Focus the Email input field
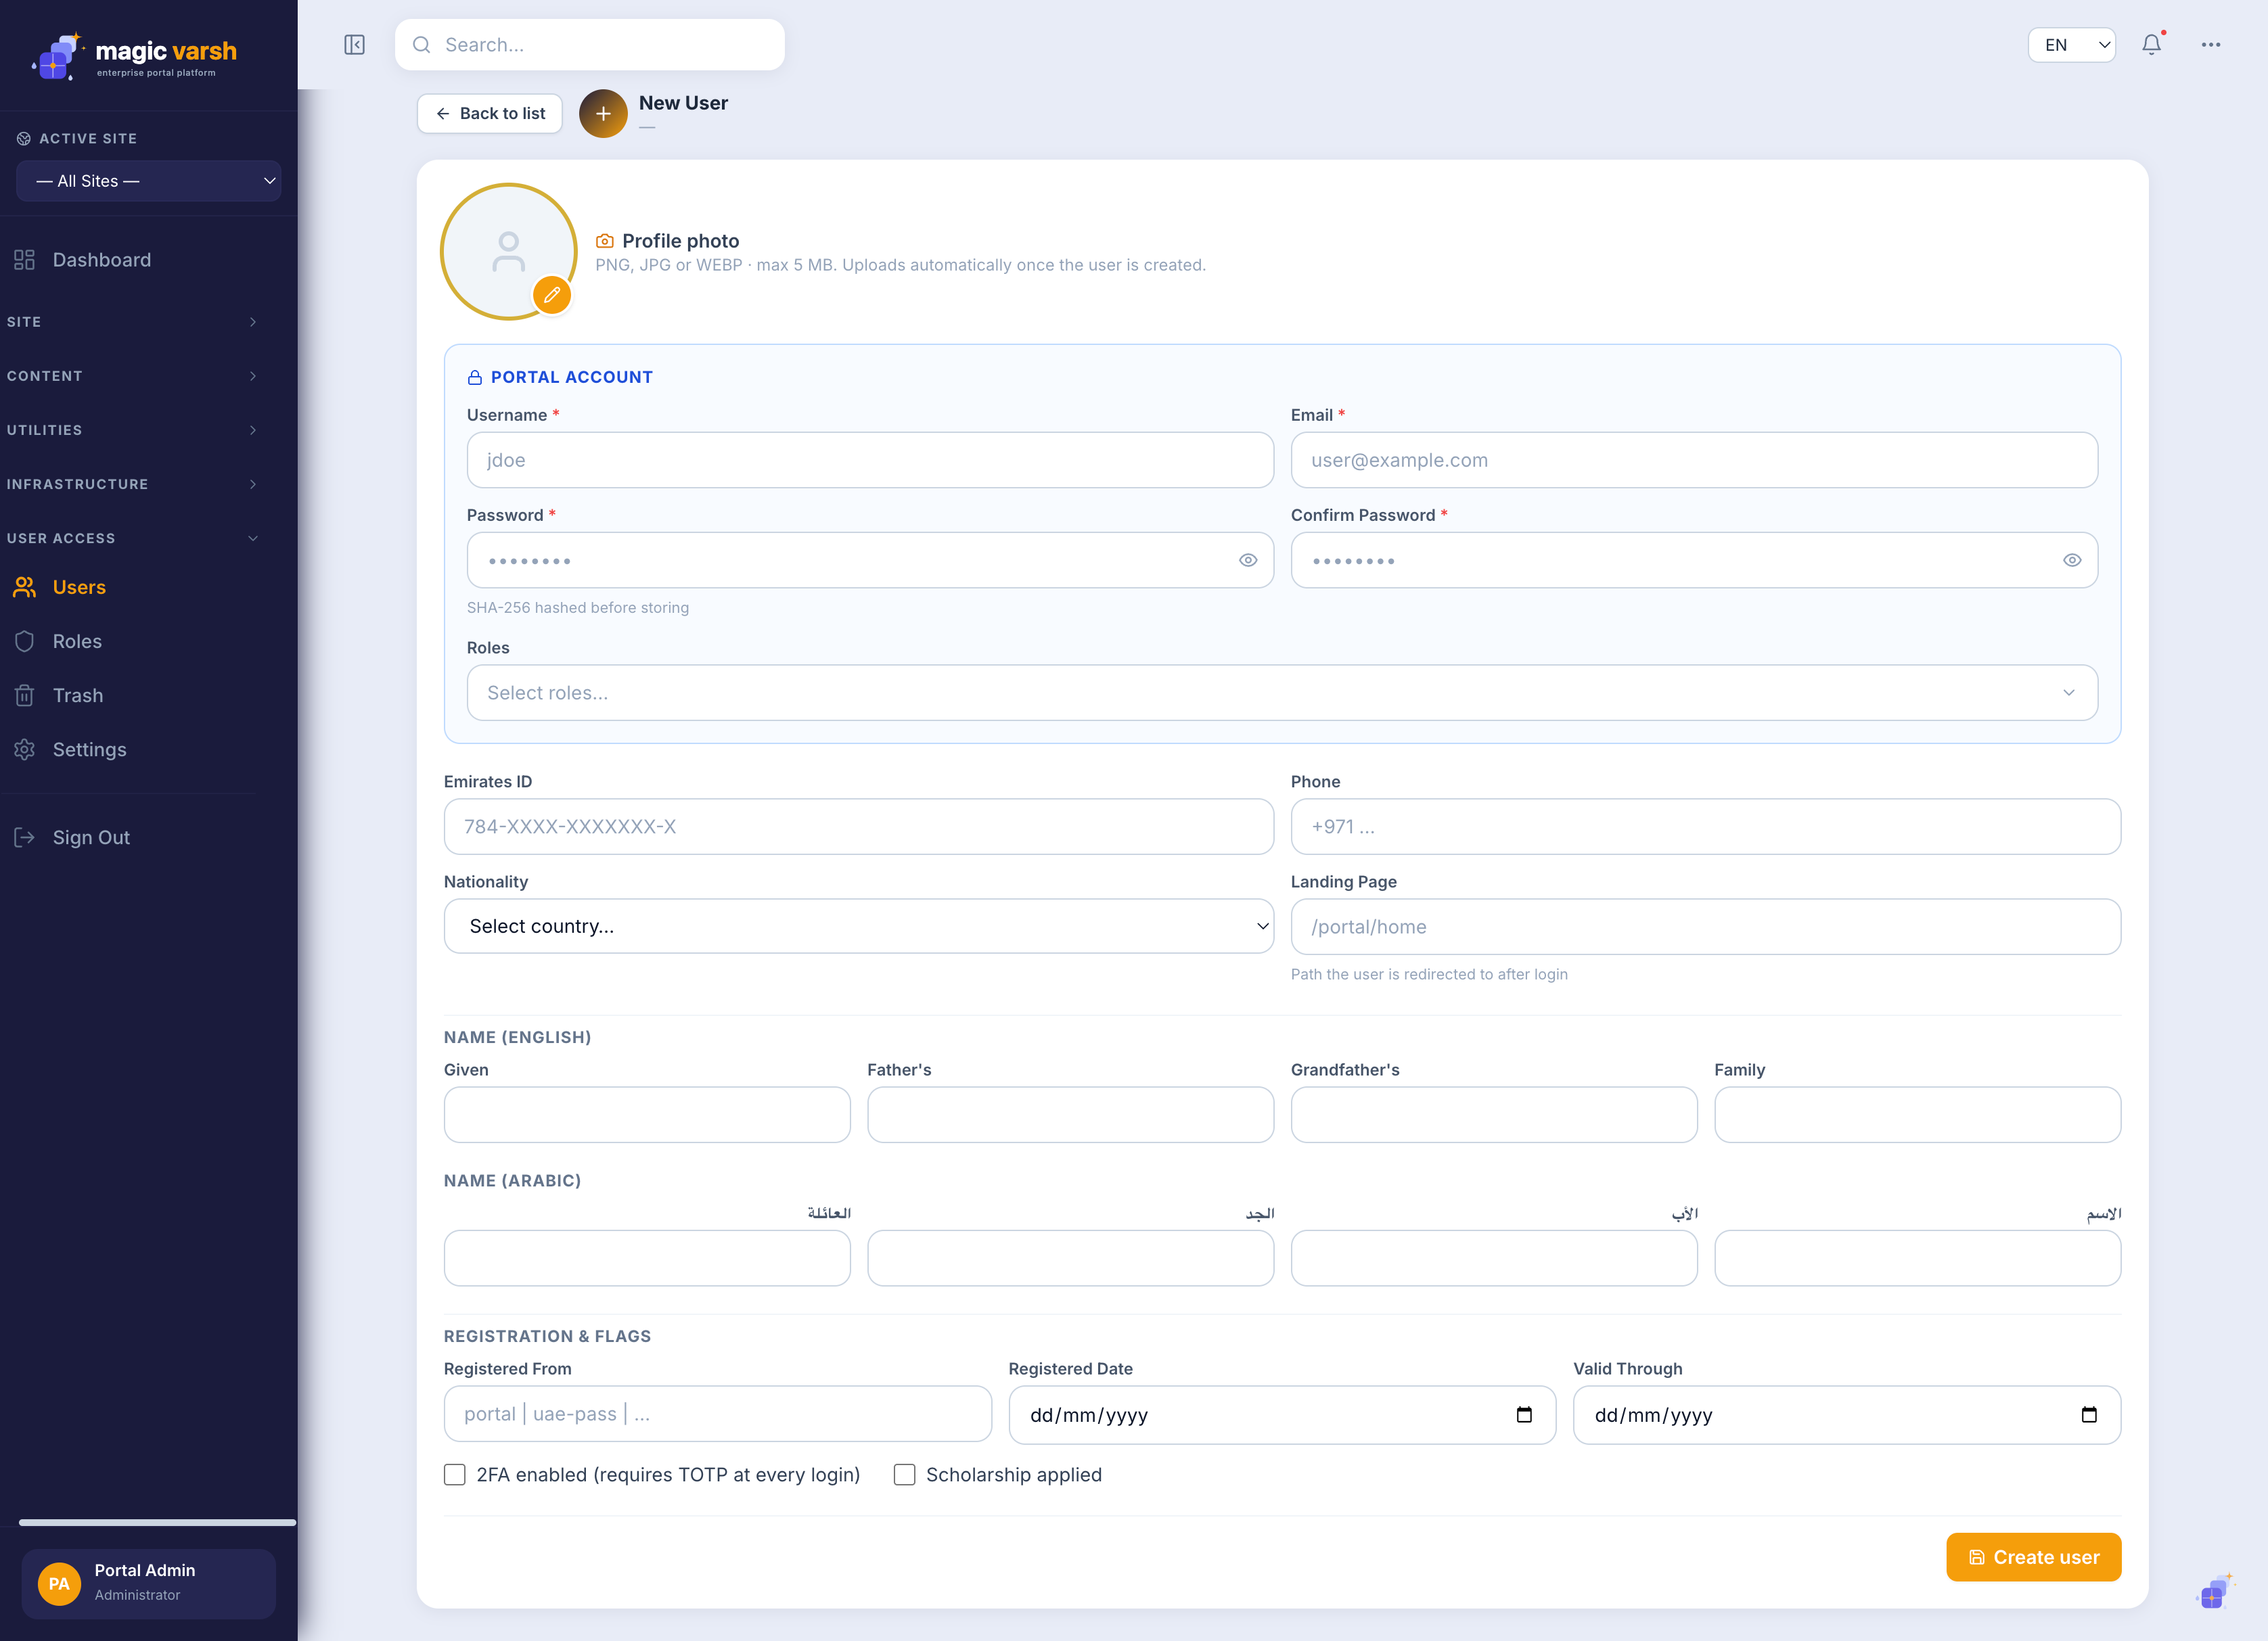The image size is (2268, 1641). tap(1694, 460)
